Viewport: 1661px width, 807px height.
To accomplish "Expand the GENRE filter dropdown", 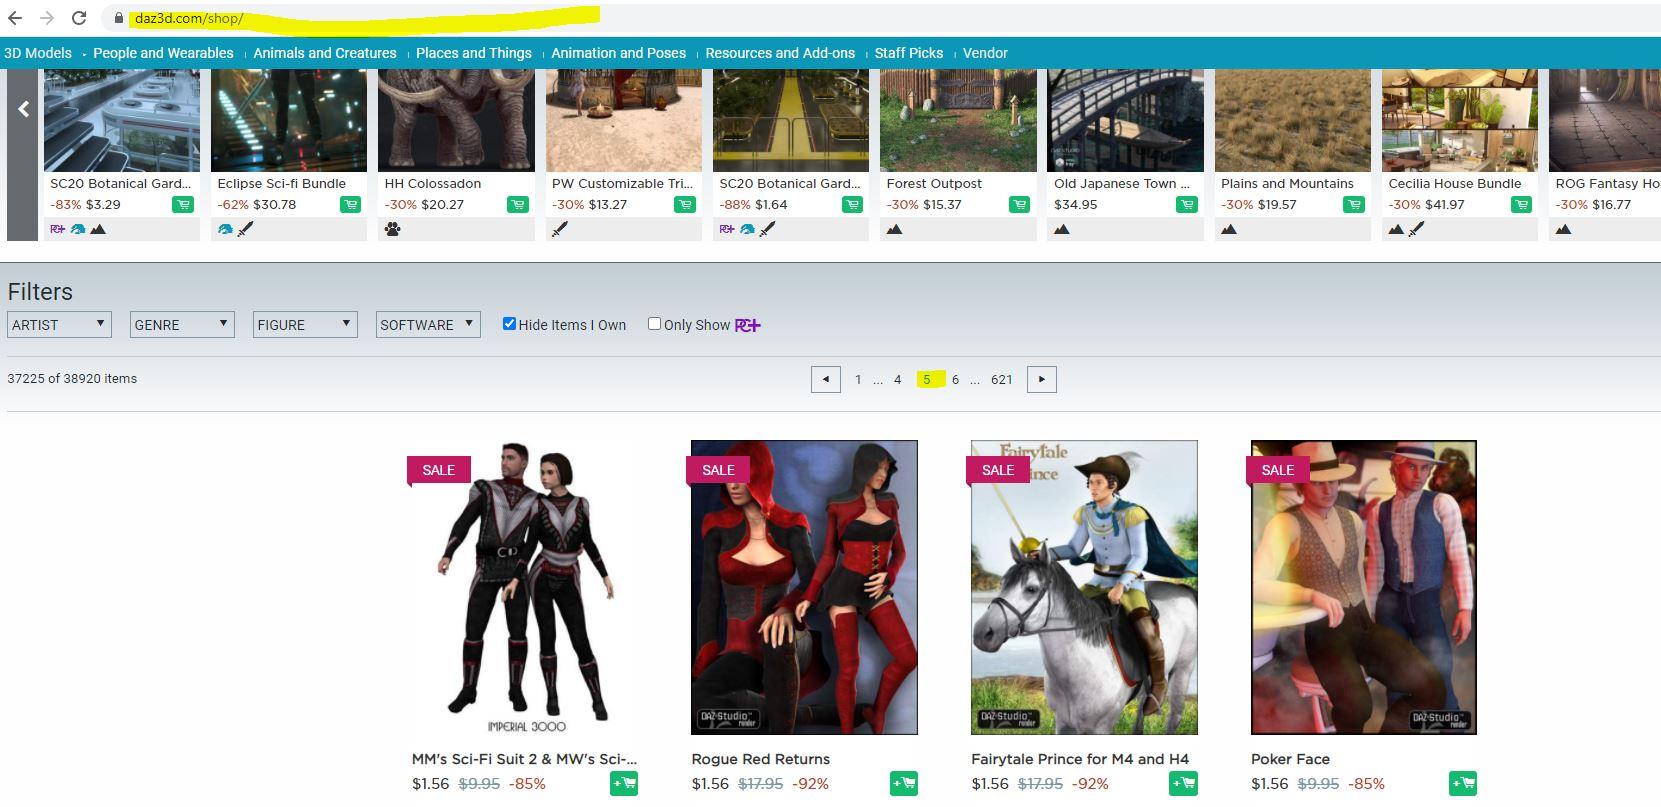I will pyautogui.click(x=182, y=325).
